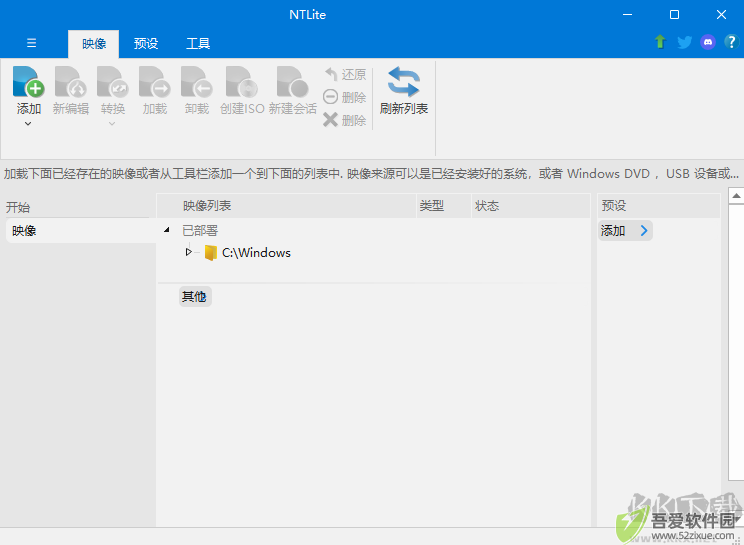Click the 还原 (Restore) arrow icon

pyautogui.click(x=331, y=74)
